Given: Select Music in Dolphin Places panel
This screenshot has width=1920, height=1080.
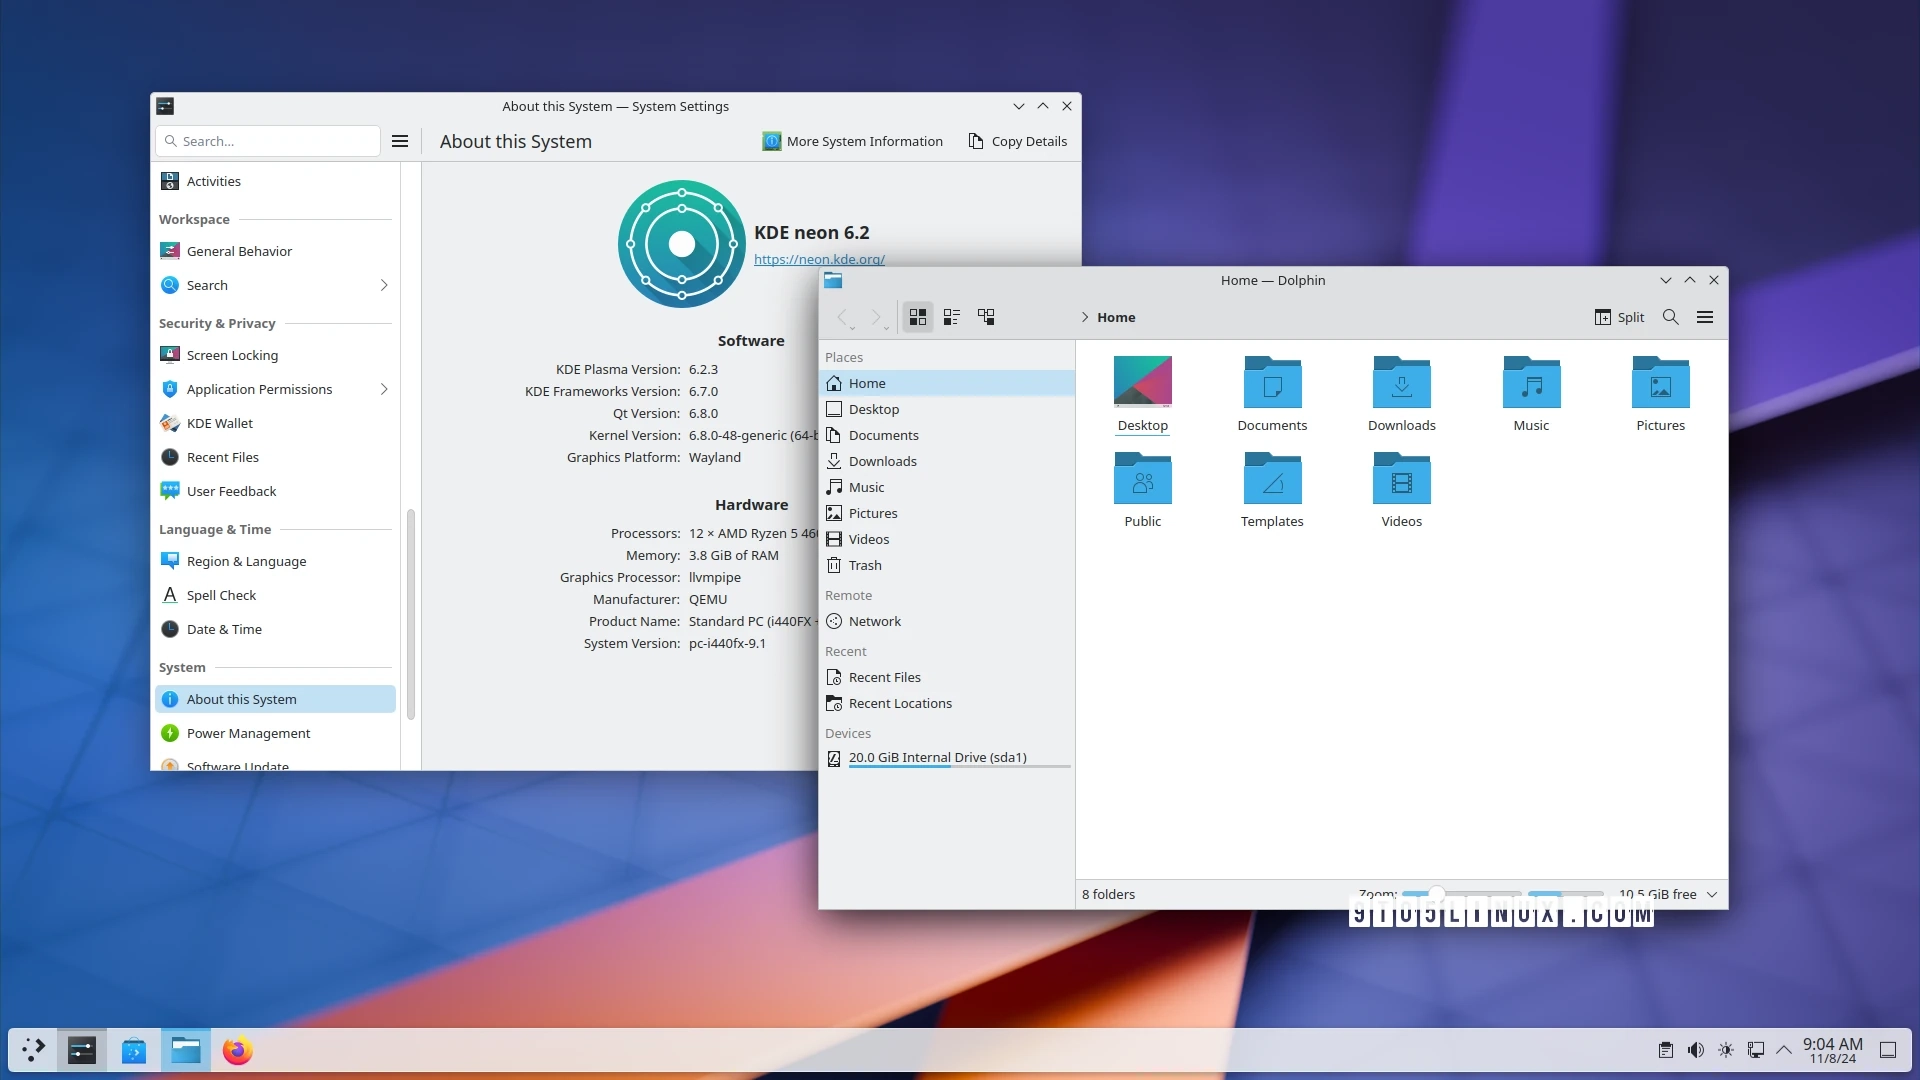Looking at the screenshot, I should coord(947,487).
